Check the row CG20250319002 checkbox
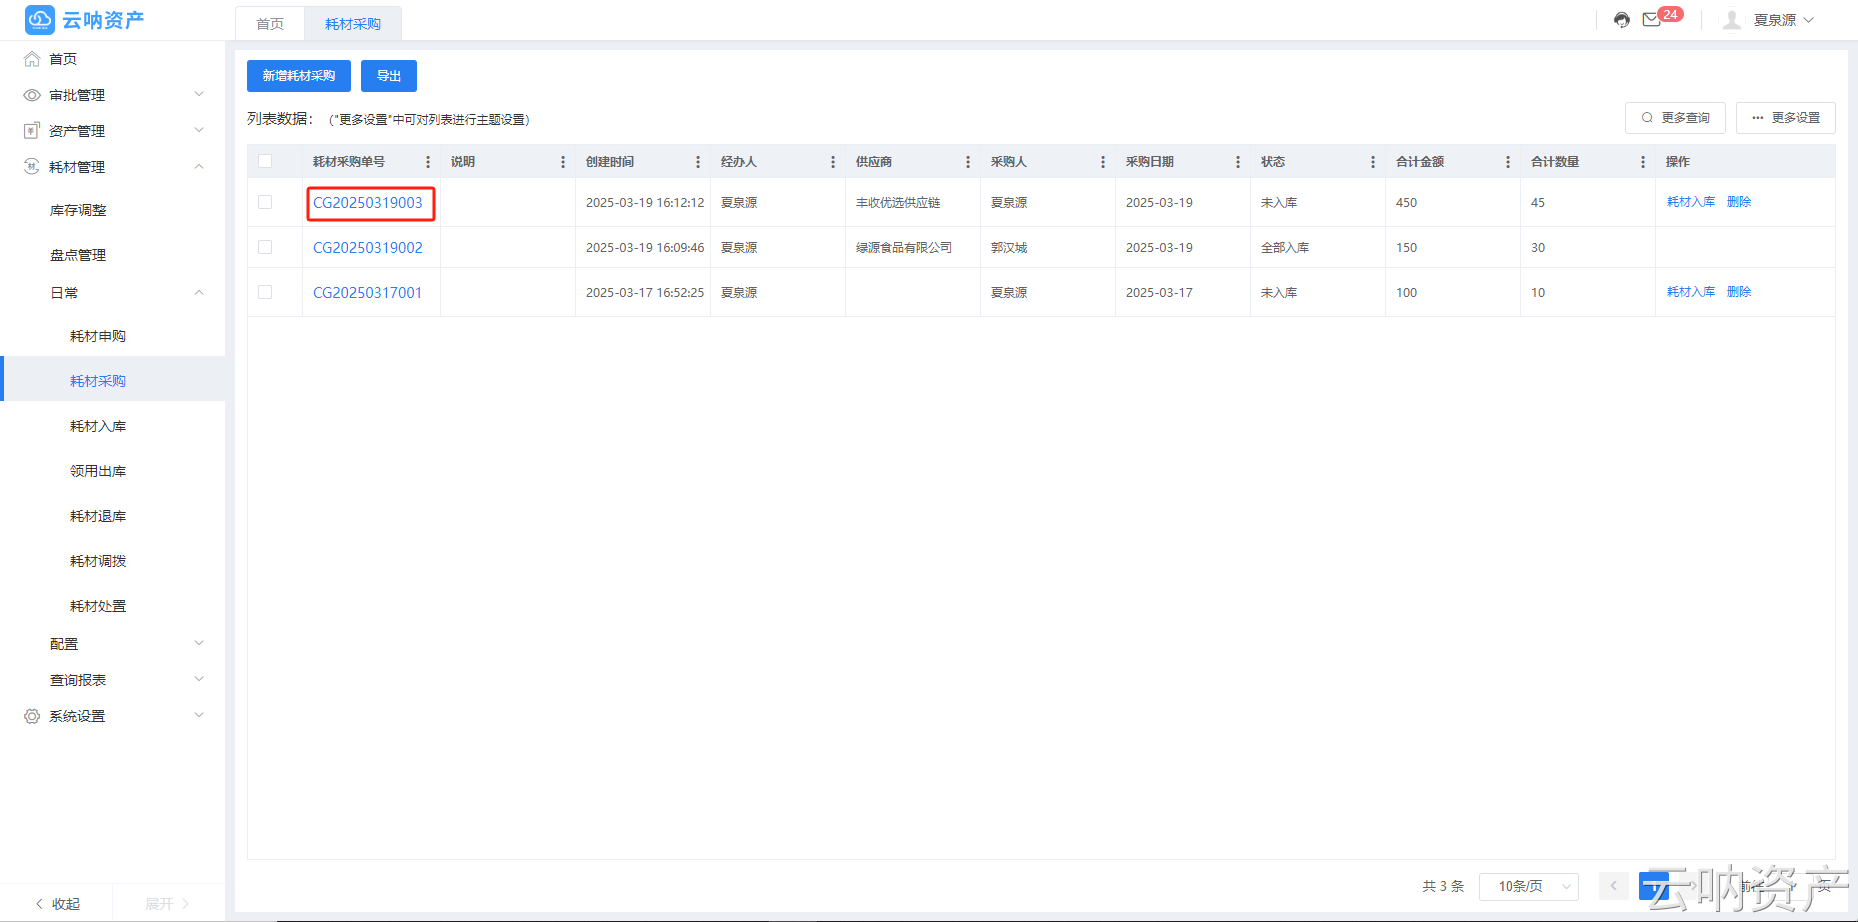This screenshot has width=1858, height=922. [265, 247]
